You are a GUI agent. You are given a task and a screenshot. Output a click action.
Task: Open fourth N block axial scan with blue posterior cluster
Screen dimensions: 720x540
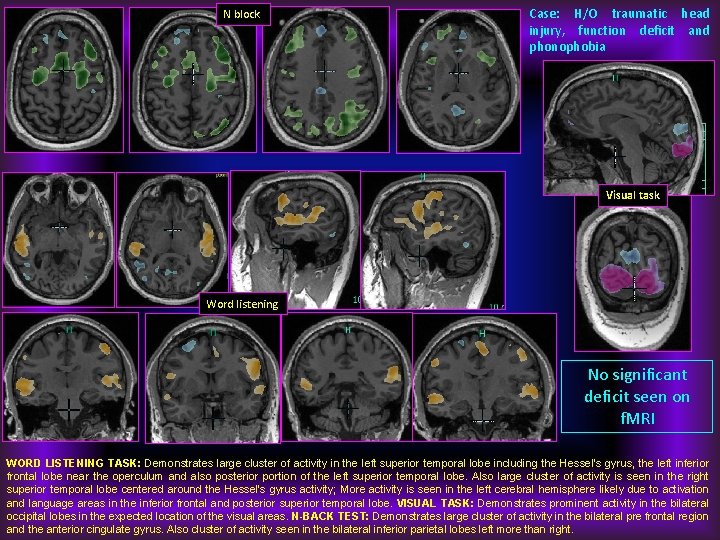point(458,81)
